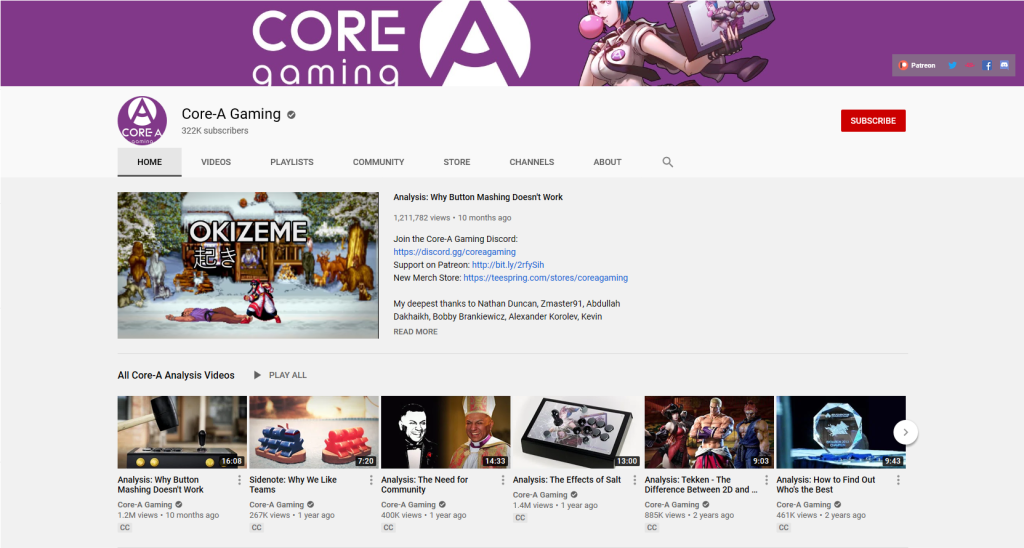The height and width of the screenshot is (548, 1024).
Task: Open the Twitter bird icon in the banner
Action: click(952, 65)
